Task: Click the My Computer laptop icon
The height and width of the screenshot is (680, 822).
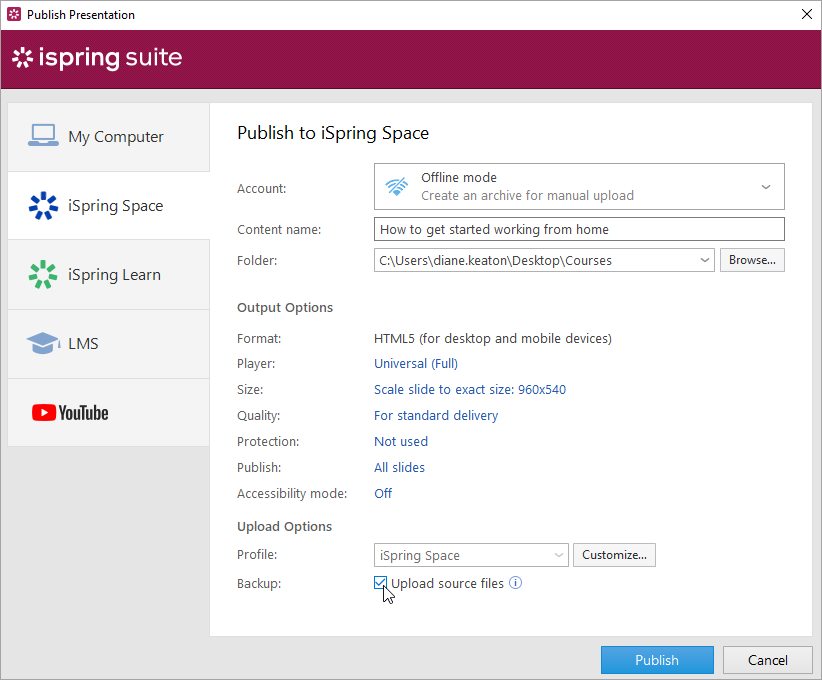Action: 43,136
